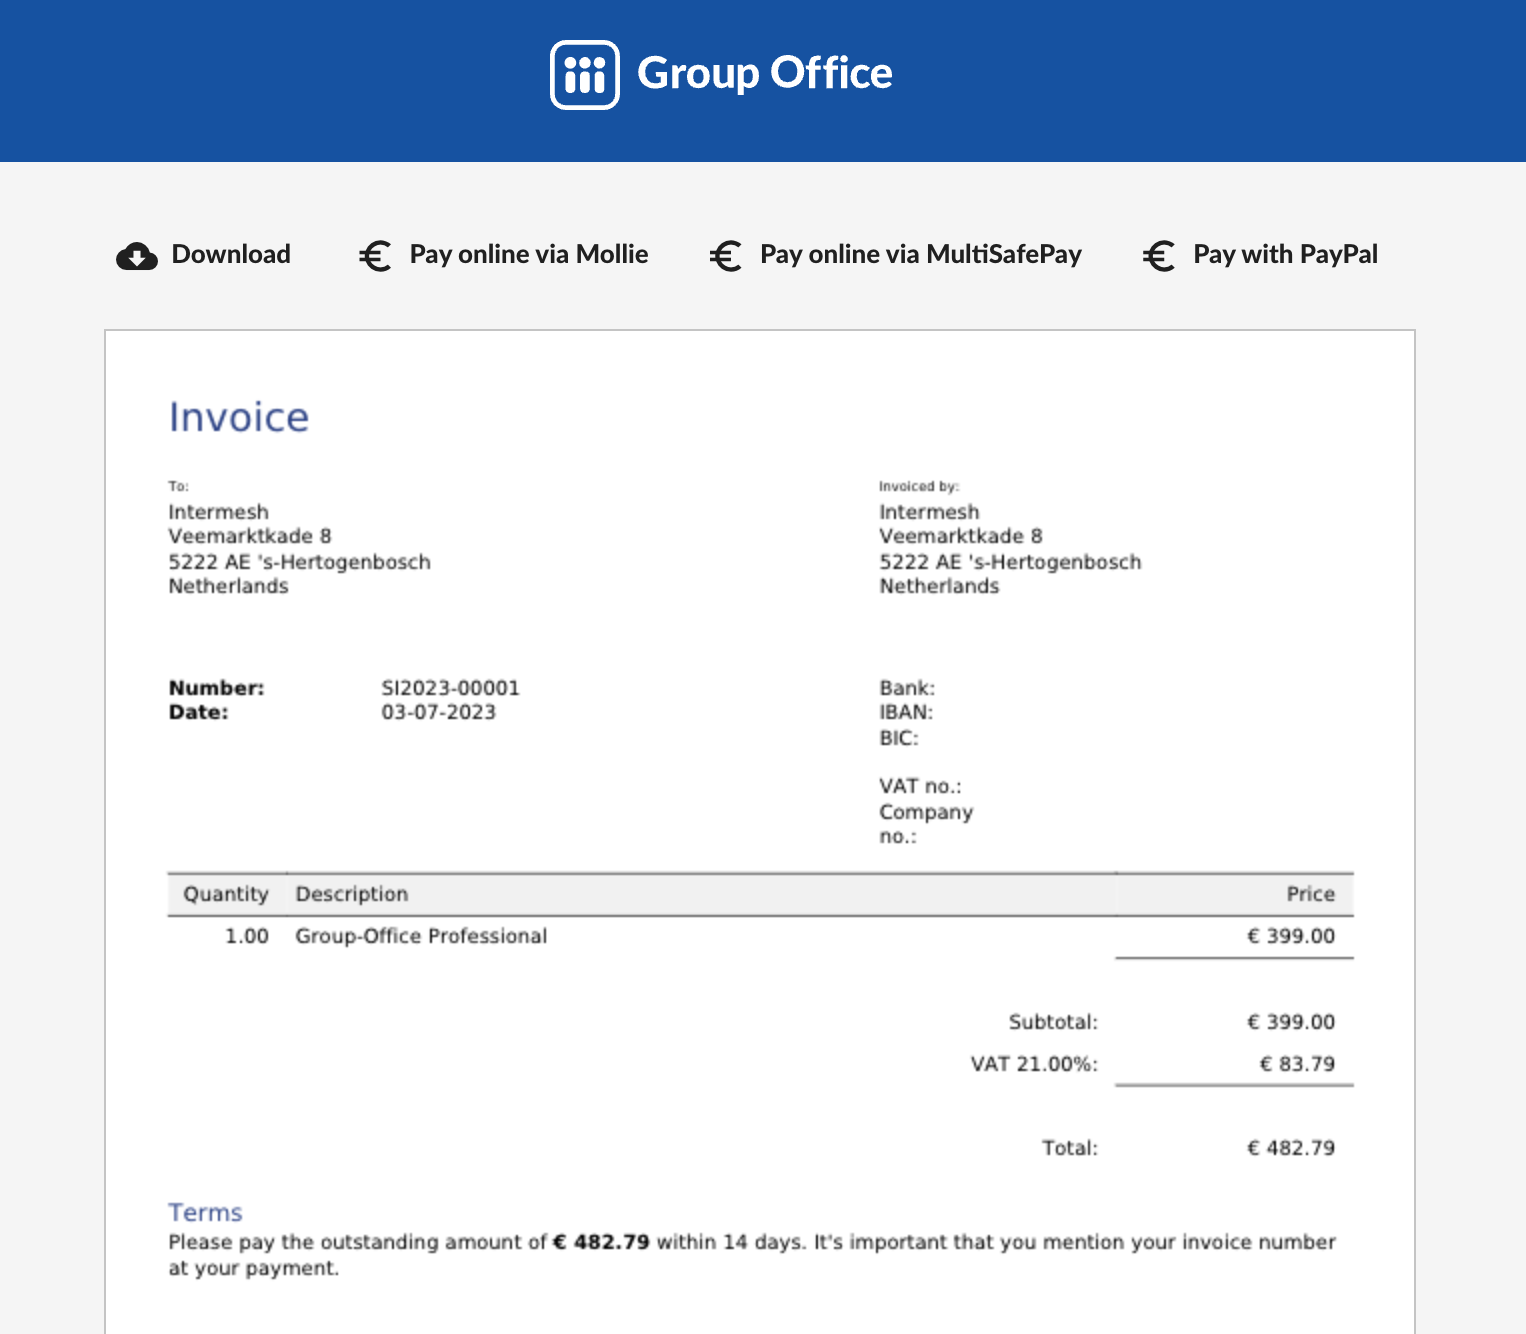This screenshot has width=1526, height=1334.
Task: Click the Number: label
Action: [x=216, y=688]
